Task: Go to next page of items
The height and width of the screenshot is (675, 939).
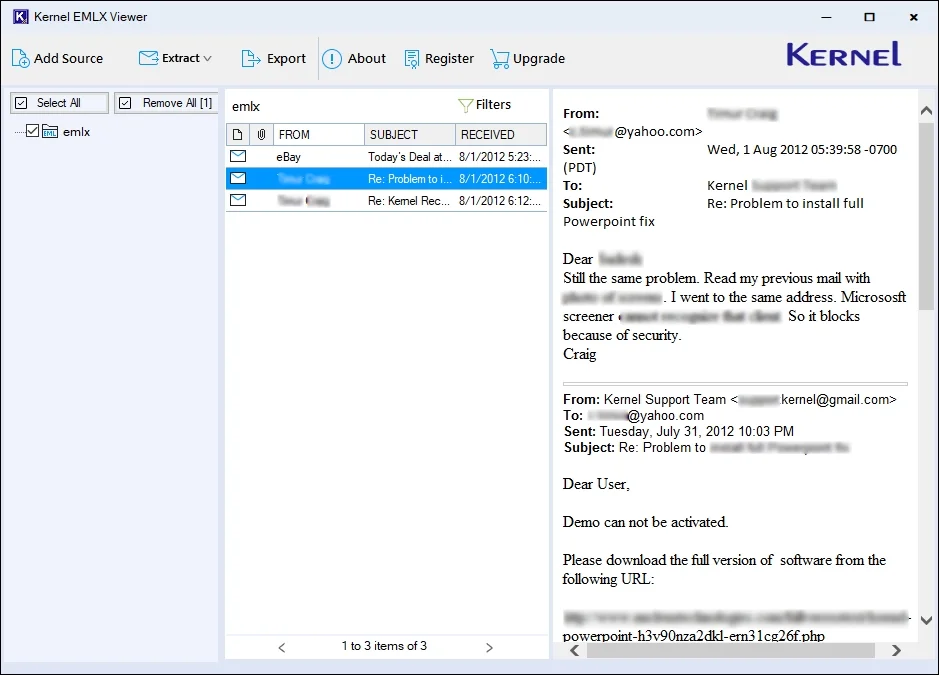Action: click(489, 647)
